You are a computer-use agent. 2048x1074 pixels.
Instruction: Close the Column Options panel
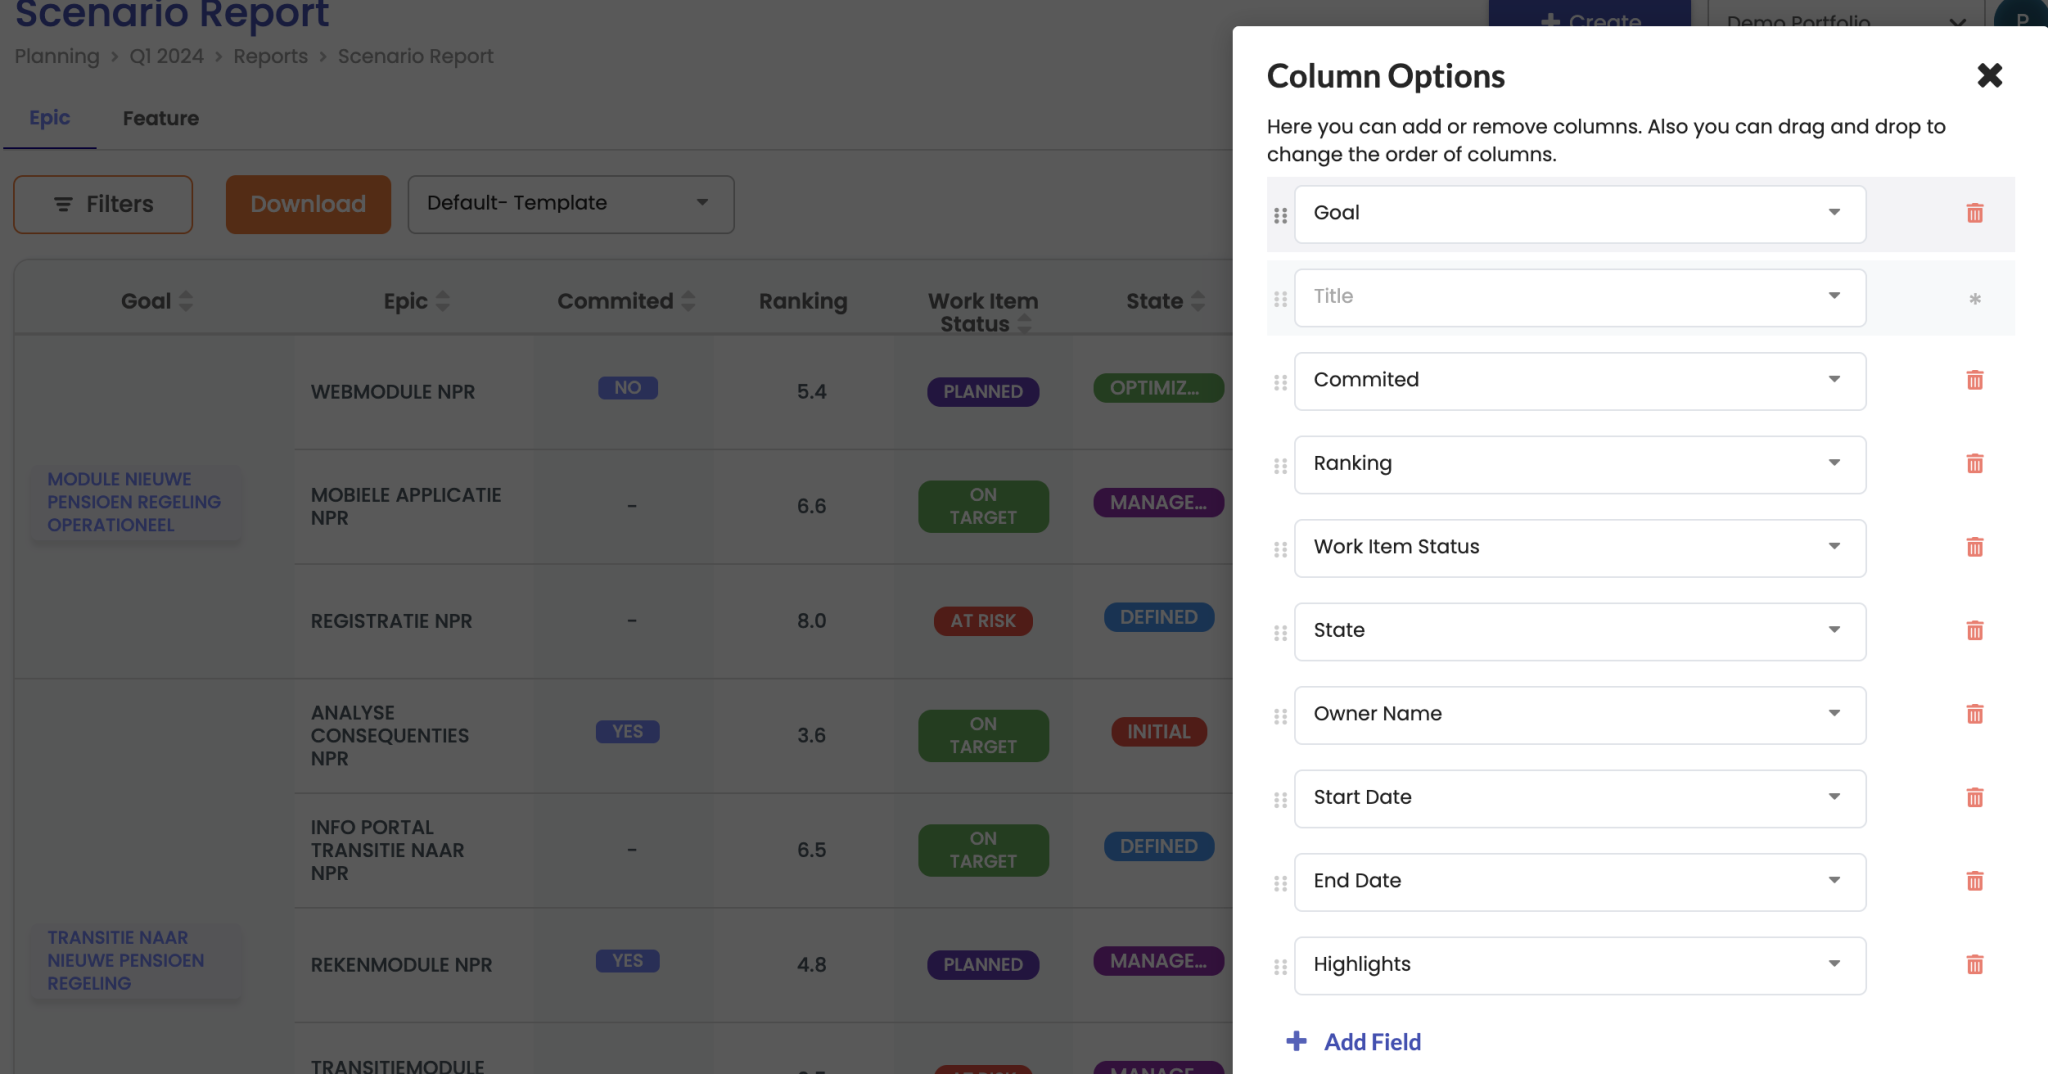[1990, 75]
